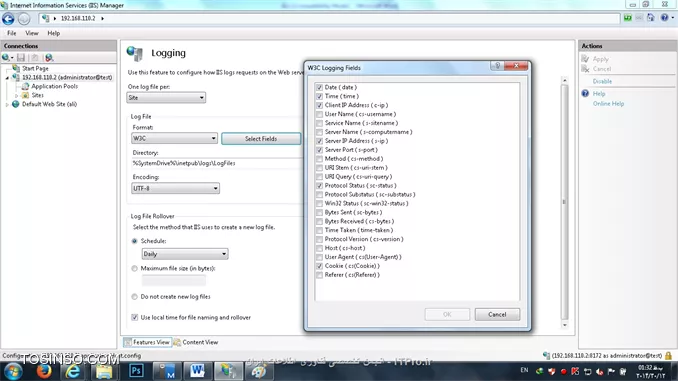
Task: Open the Schedule Daily dropdown
Action: [x=185, y=254]
